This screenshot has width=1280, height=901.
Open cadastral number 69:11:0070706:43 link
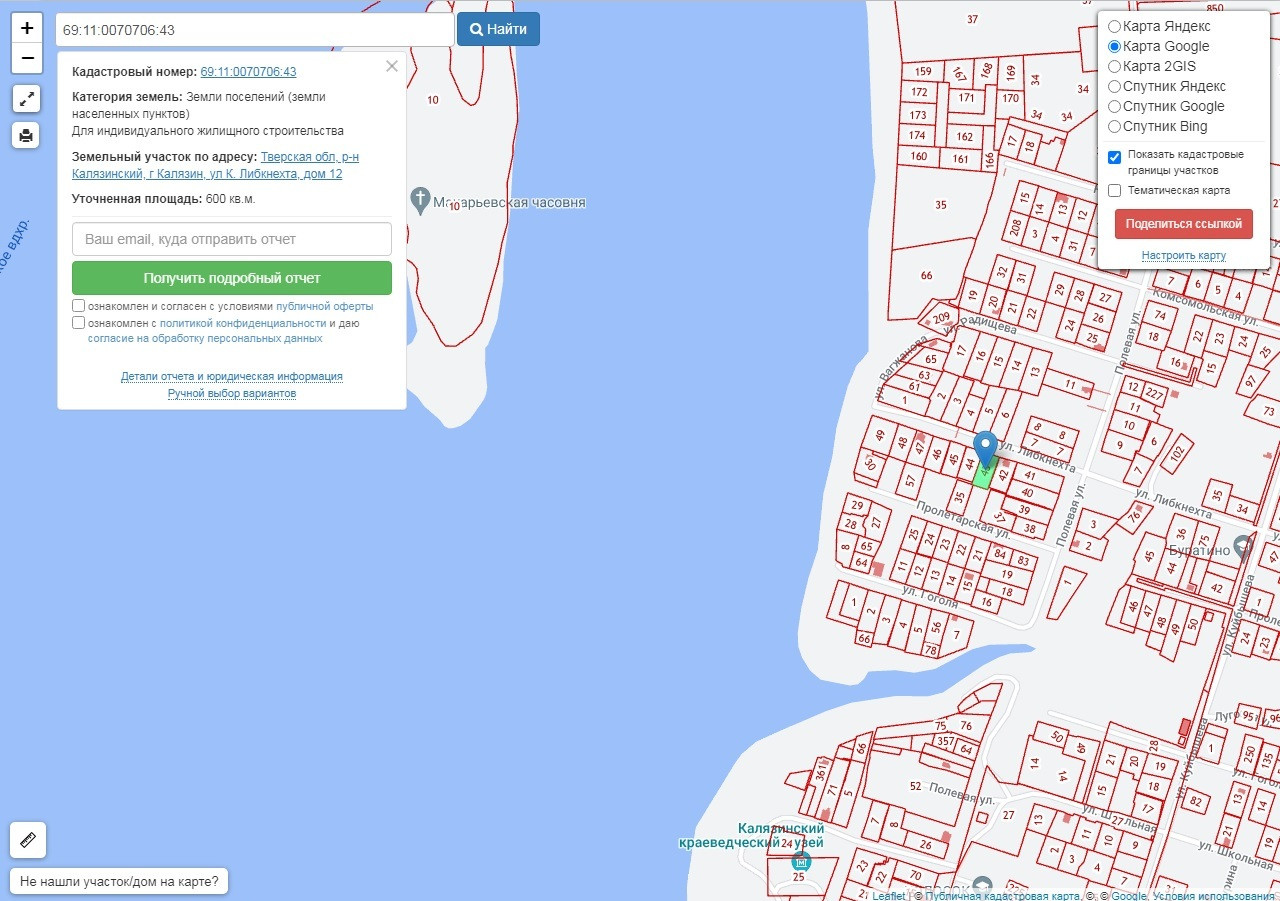pyautogui.click(x=248, y=72)
